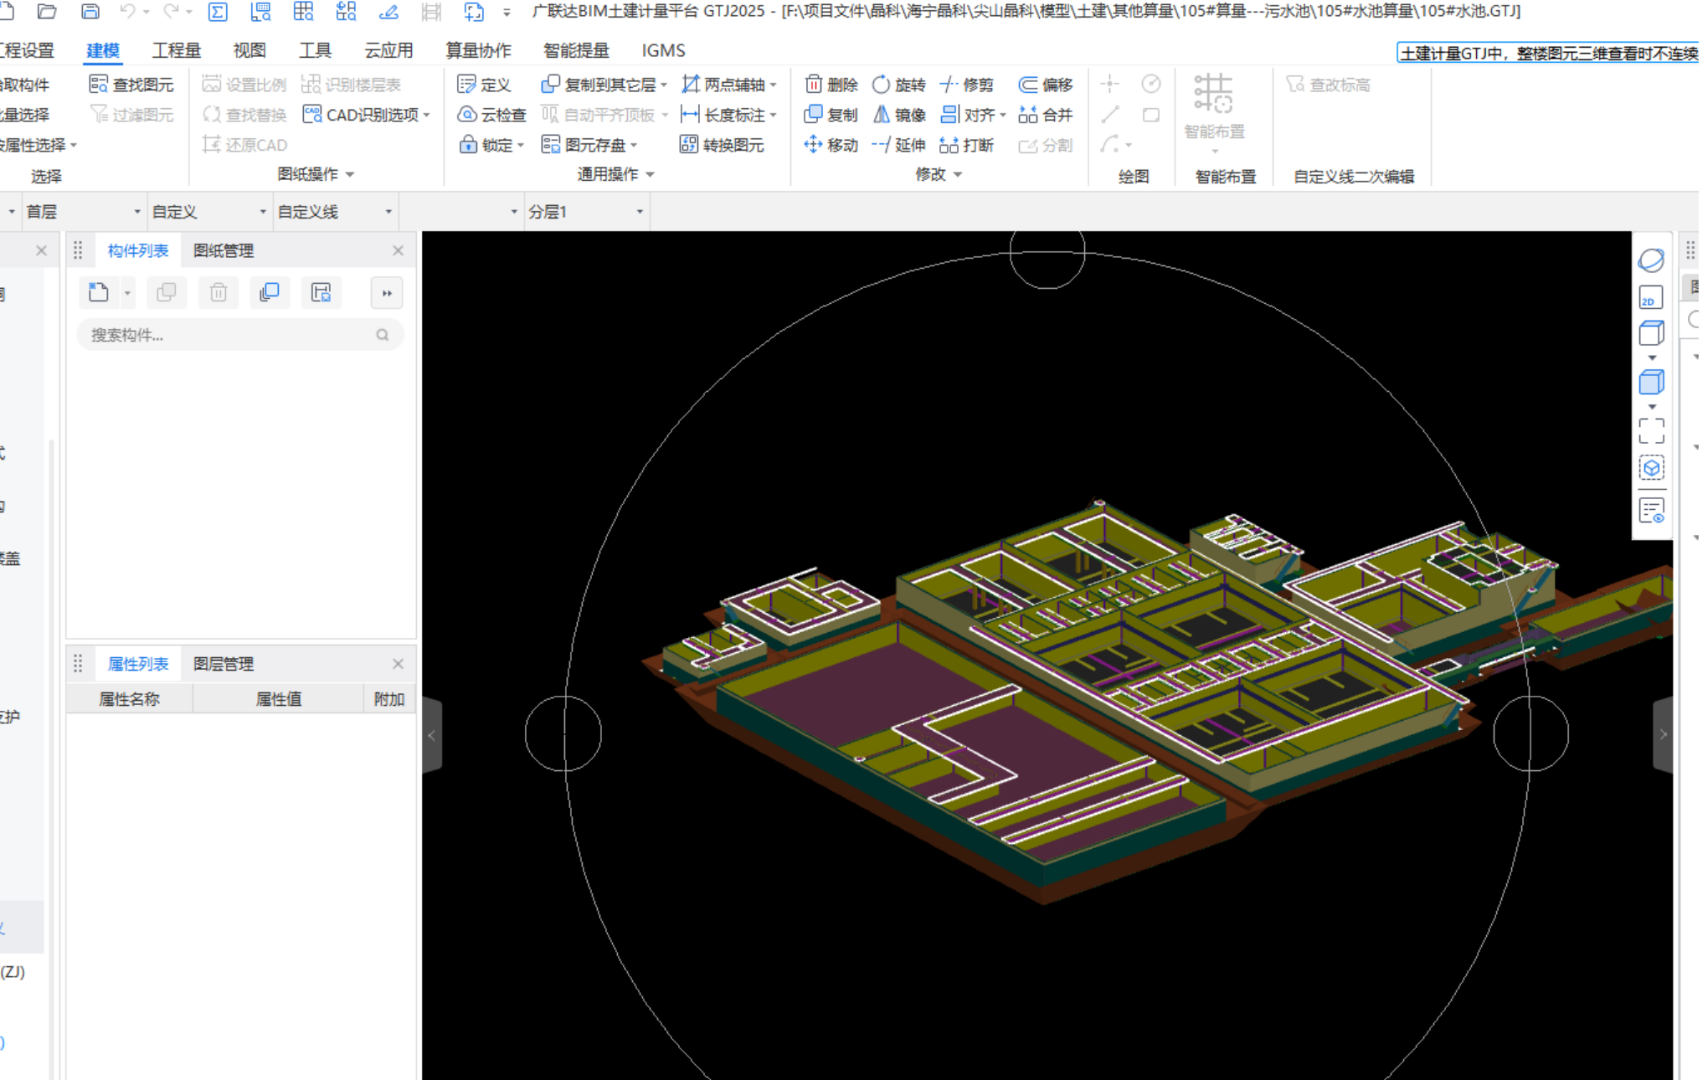Switch to 工程设置 ribbon tab
Image resolution: width=1699 pixels, height=1080 pixels.
tap(27, 50)
